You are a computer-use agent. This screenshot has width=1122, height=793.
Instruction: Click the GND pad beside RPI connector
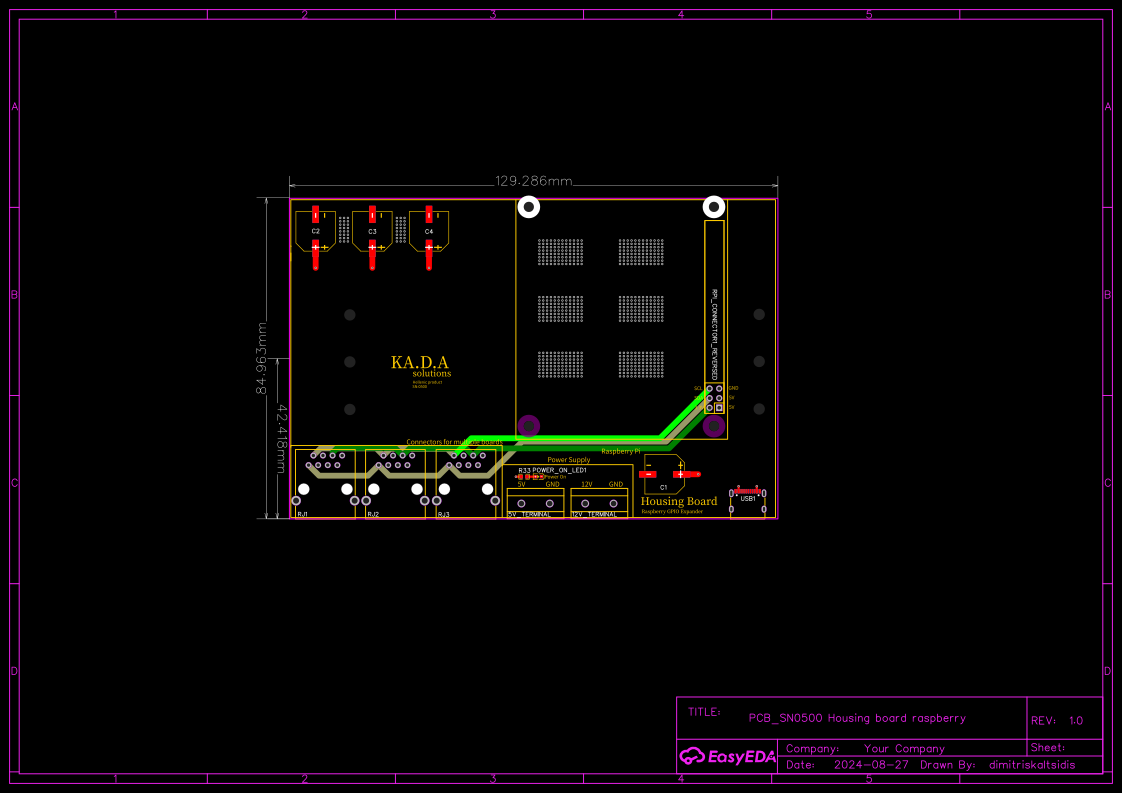(719, 388)
